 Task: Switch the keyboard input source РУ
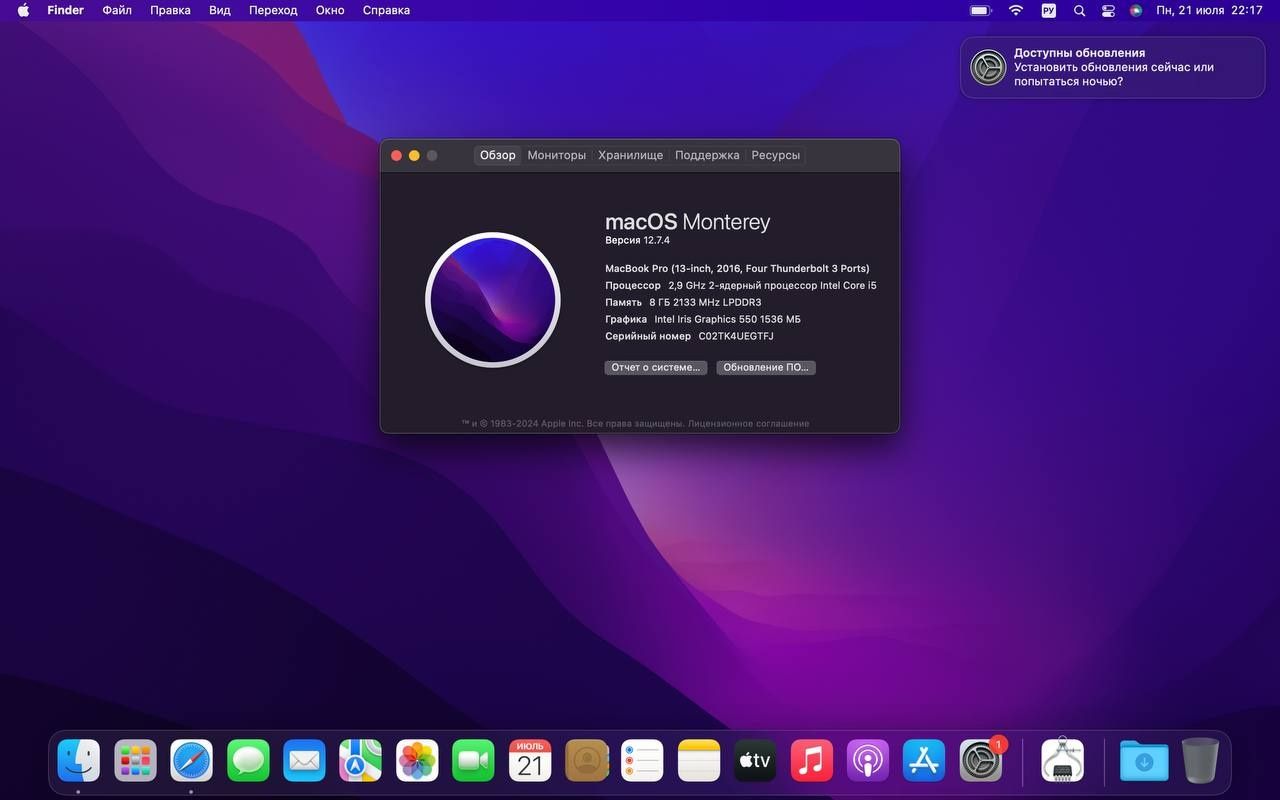(1048, 10)
